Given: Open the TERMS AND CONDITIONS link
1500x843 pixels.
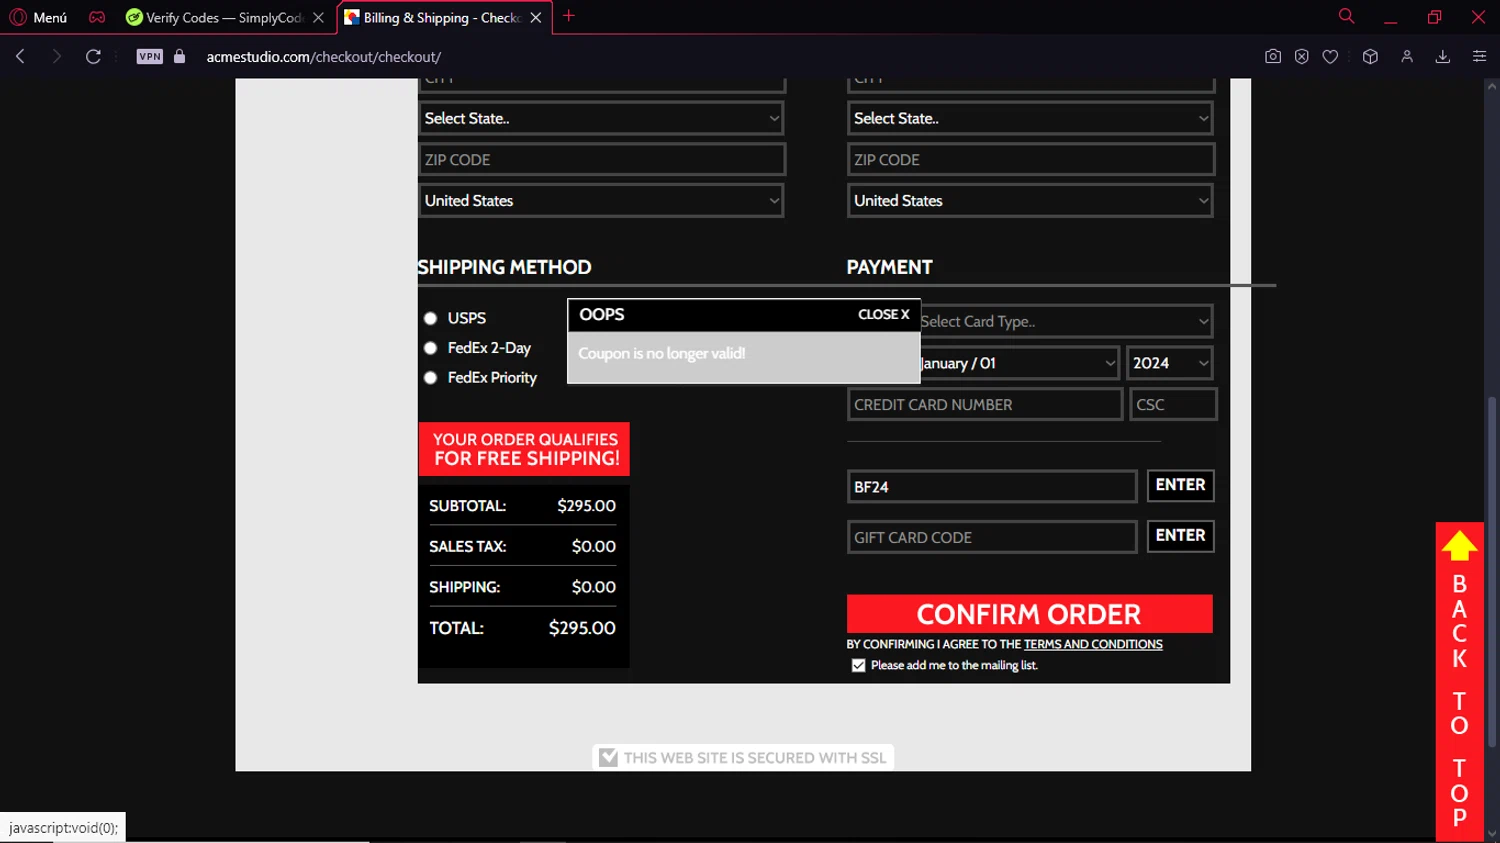Looking at the screenshot, I should click(x=1093, y=644).
